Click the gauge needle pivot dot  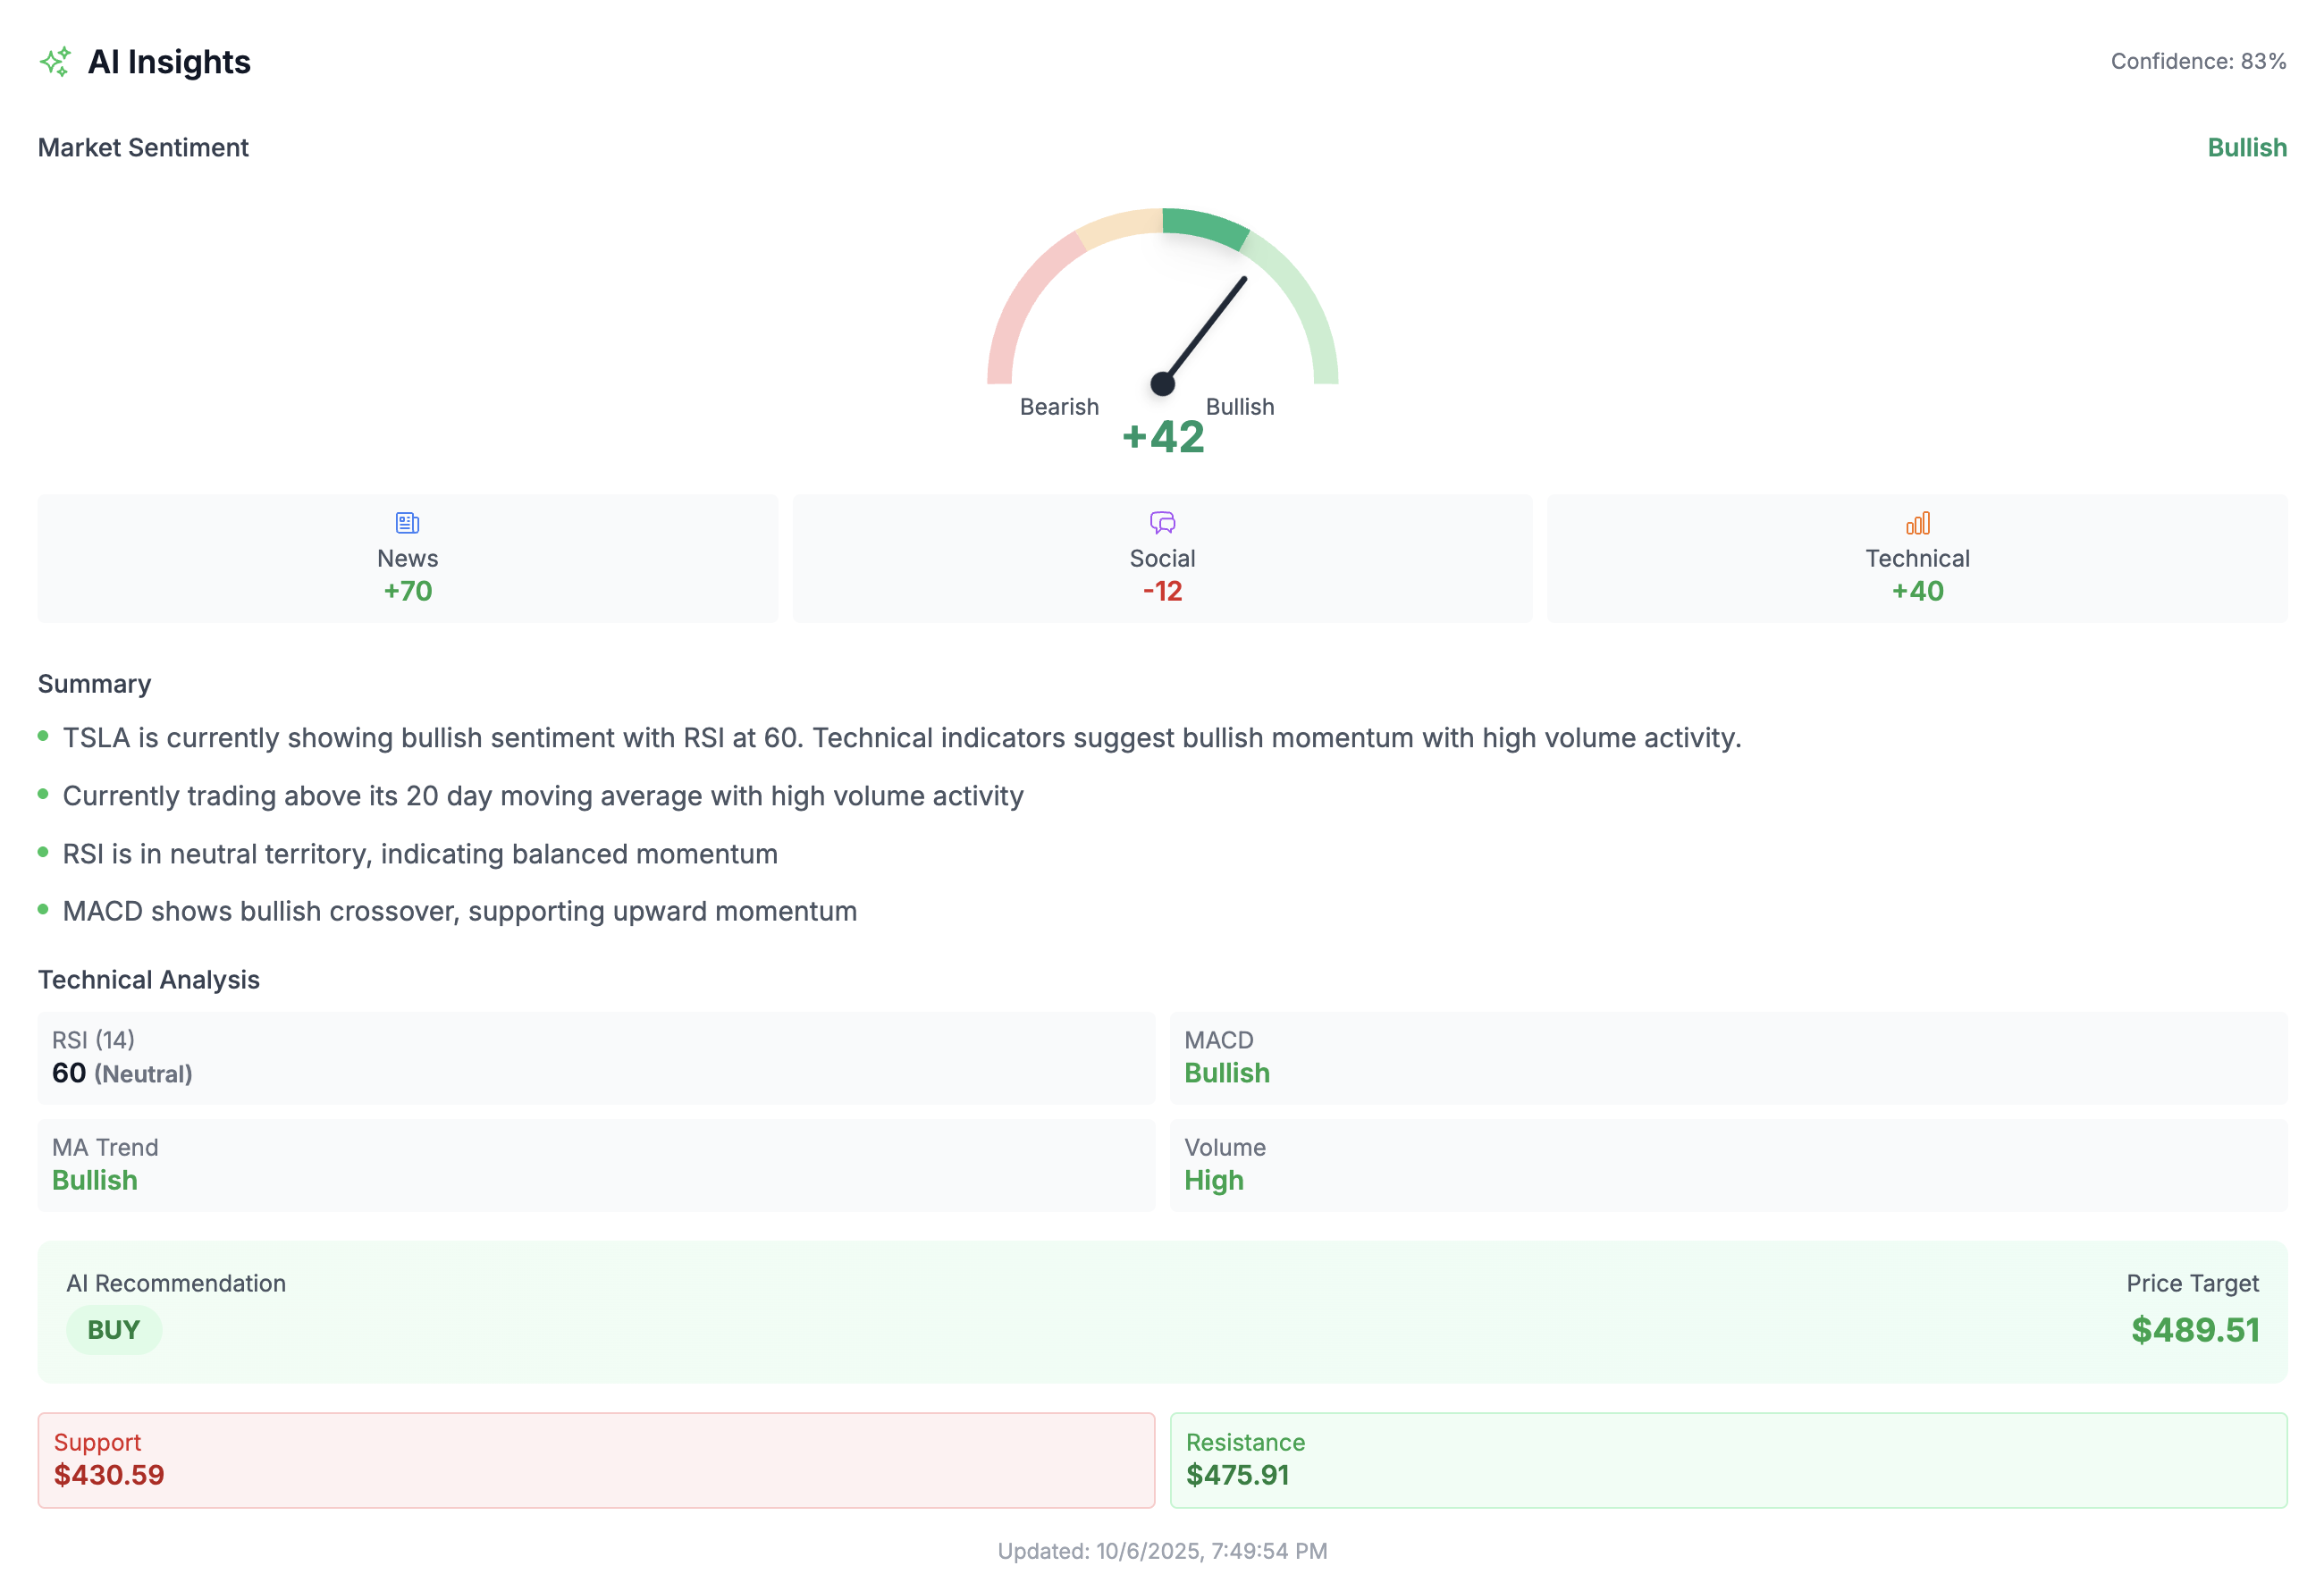click(1162, 383)
